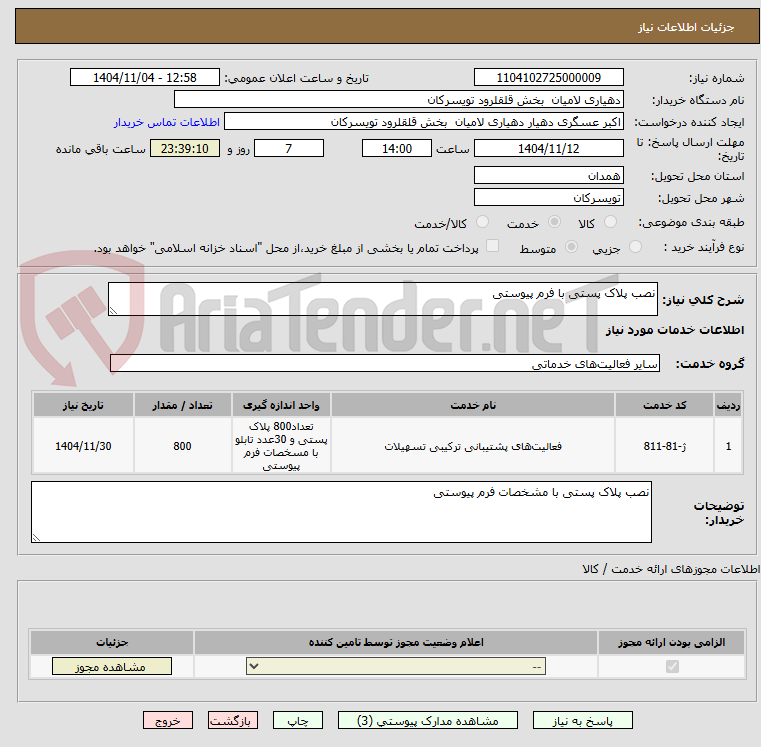This screenshot has width=761, height=747.
Task: Click the اطلاعات مجوزهای ارائه خدمت / کالا heading
Action: [671, 569]
